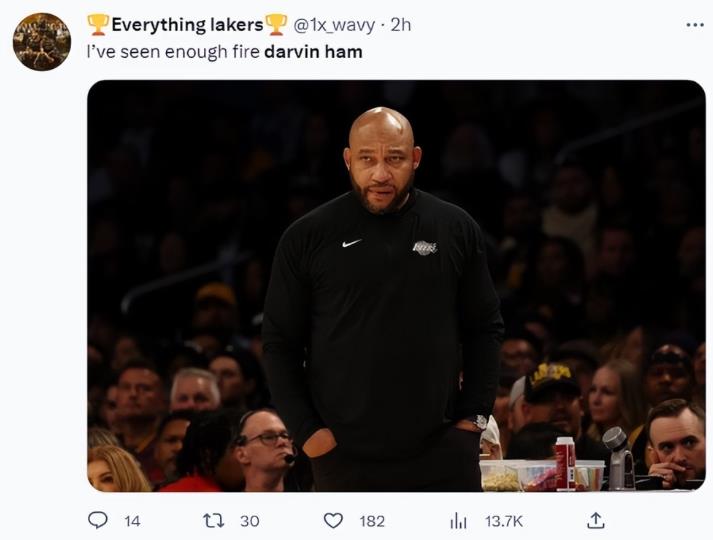Visit the Everything lakers display name link
Image resolution: width=713 pixels, height=540 pixels.
click(x=187, y=25)
